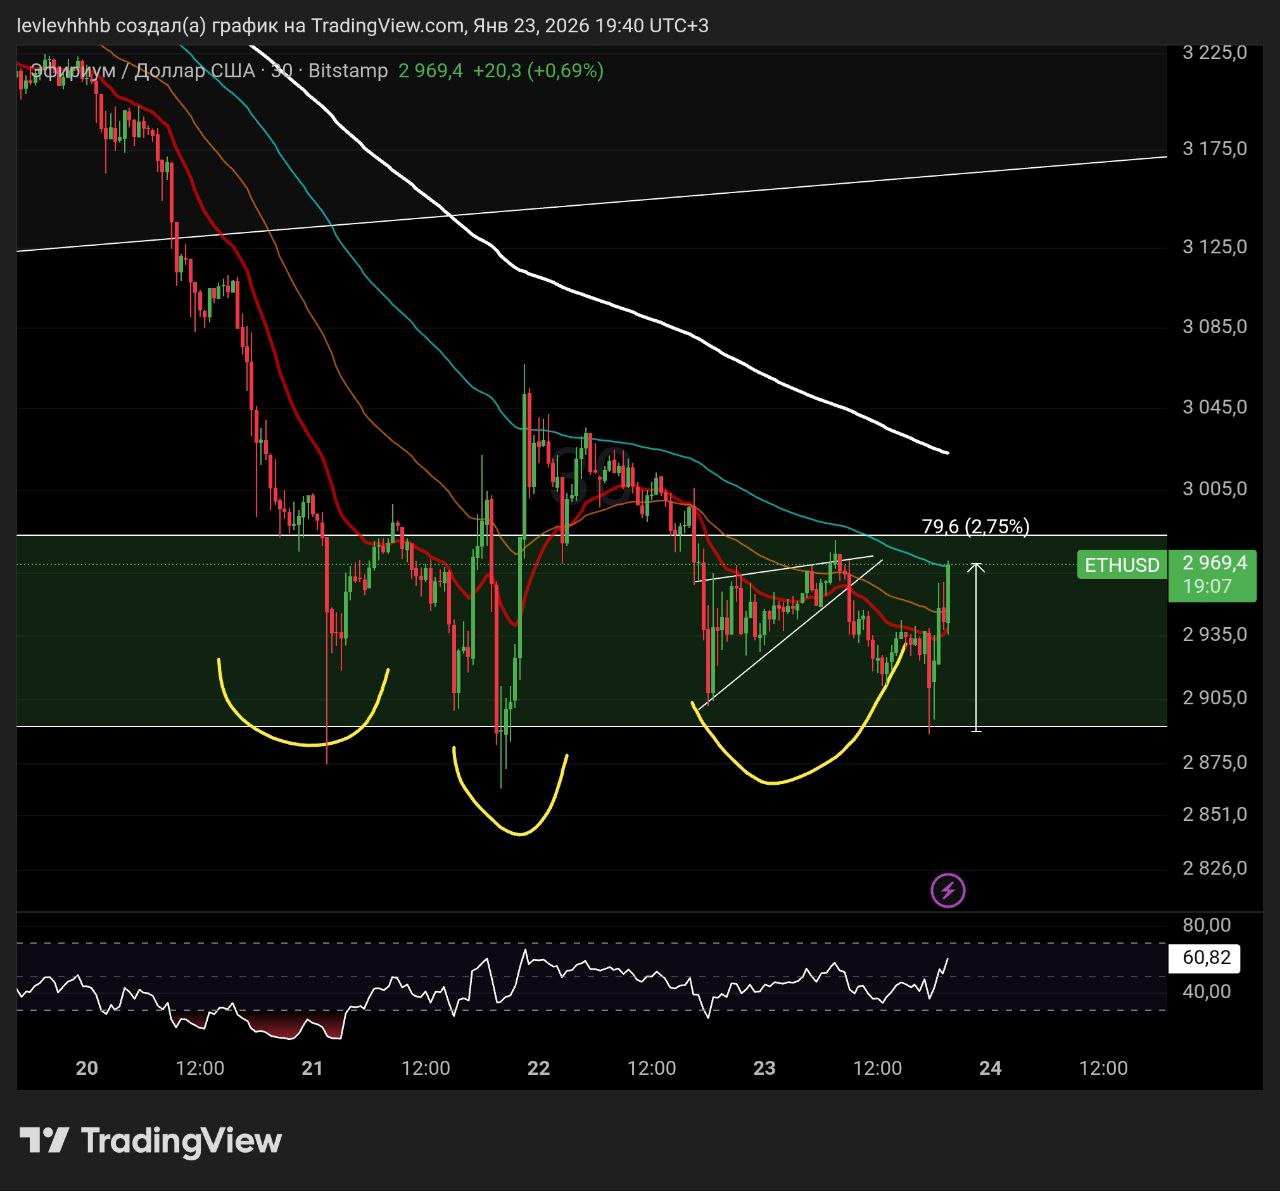Click the white vertical price range arrow

976,648
